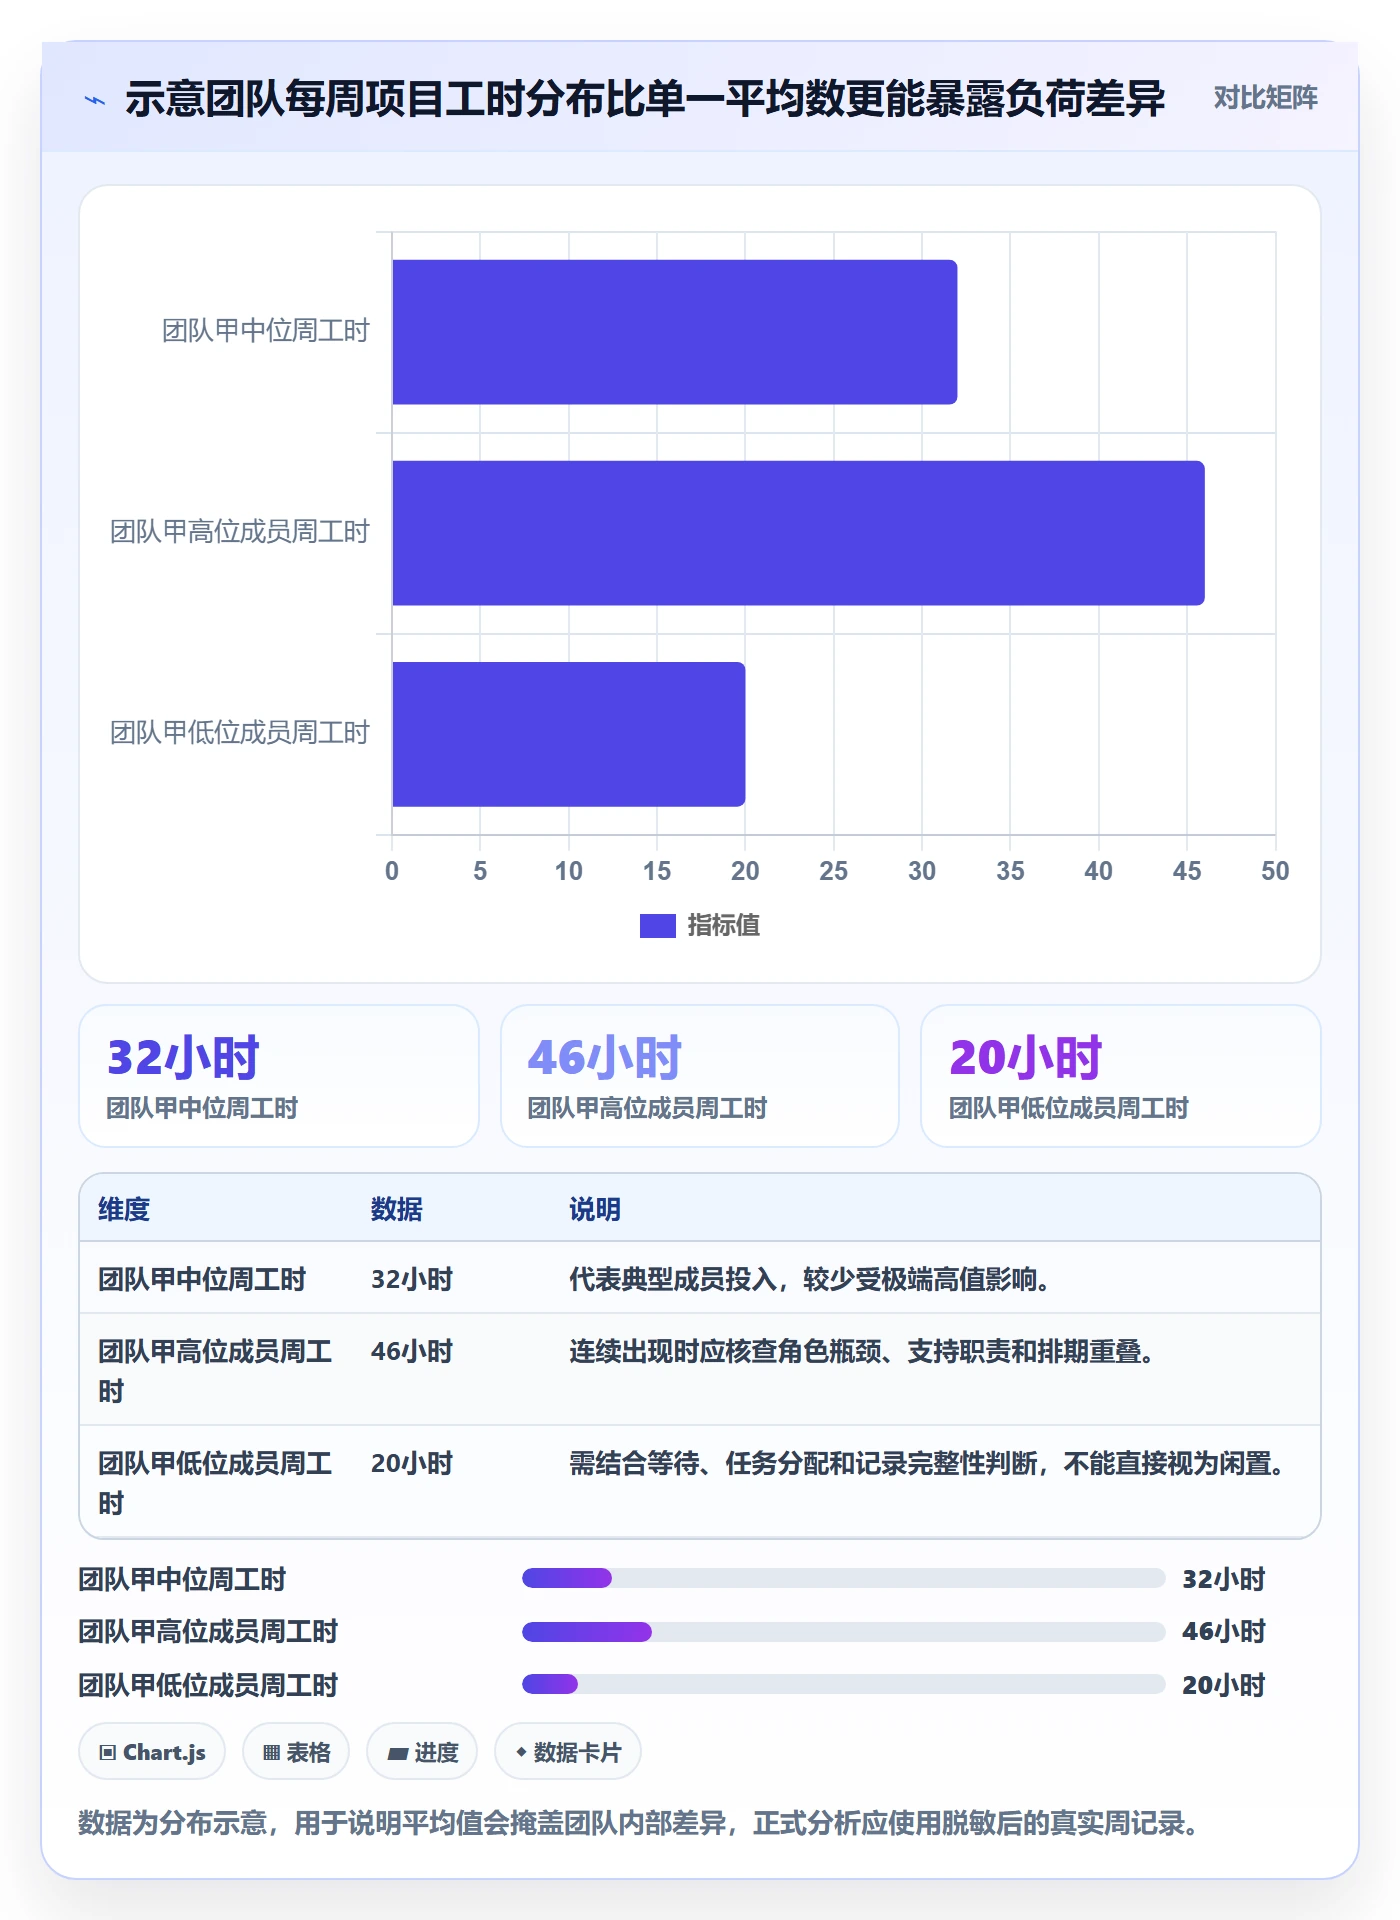Image resolution: width=1400 pixels, height=1920 pixels.
Task: Click the 50 tick on the chart axis
Action: pyautogui.click(x=1275, y=871)
